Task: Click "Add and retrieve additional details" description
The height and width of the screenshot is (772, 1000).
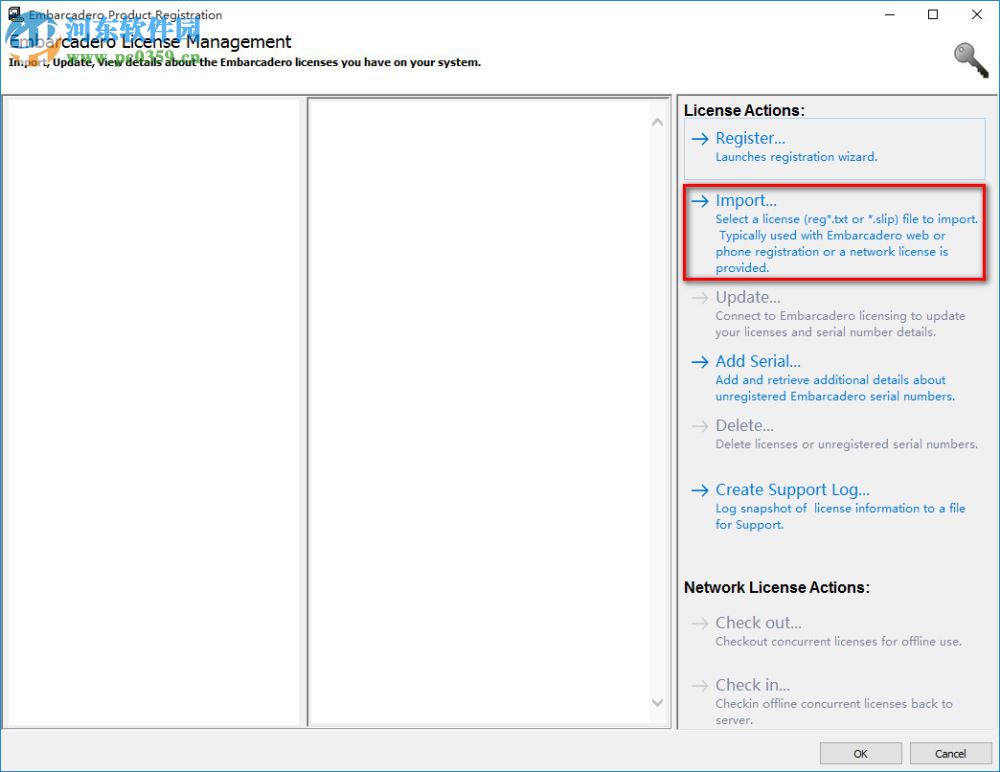Action: [x=835, y=388]
